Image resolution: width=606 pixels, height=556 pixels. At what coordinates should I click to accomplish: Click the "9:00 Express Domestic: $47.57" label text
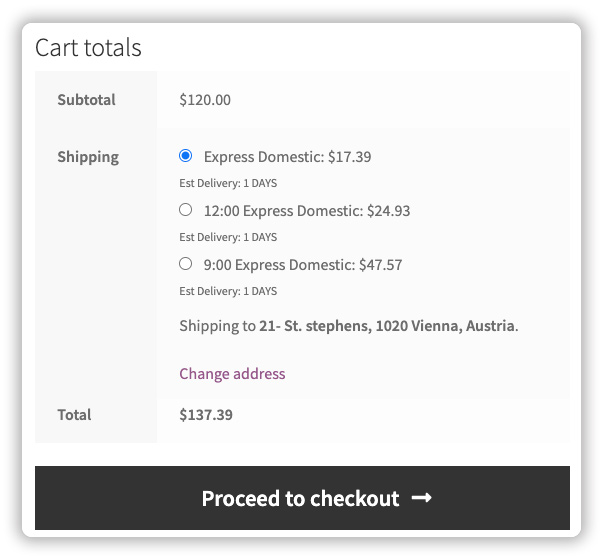pyautogui.click(x=303, y=265)
